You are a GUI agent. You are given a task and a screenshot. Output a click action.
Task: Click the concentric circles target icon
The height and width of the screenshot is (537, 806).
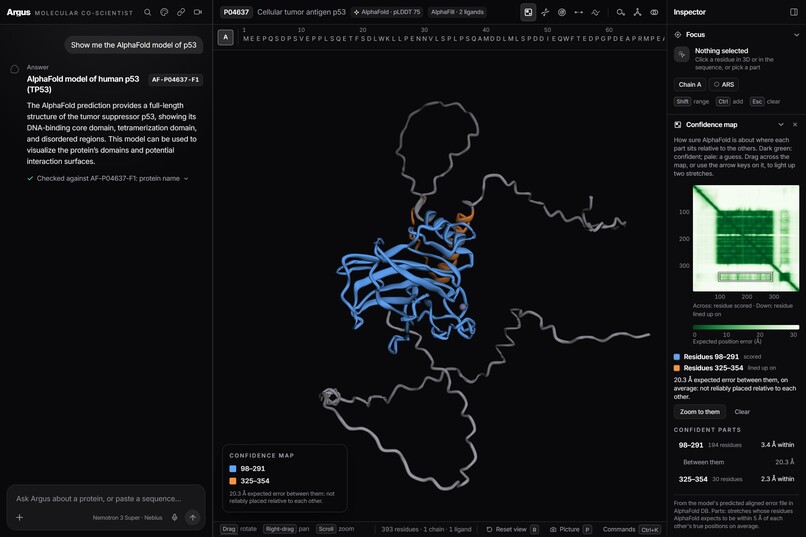[x=562, y=12]
